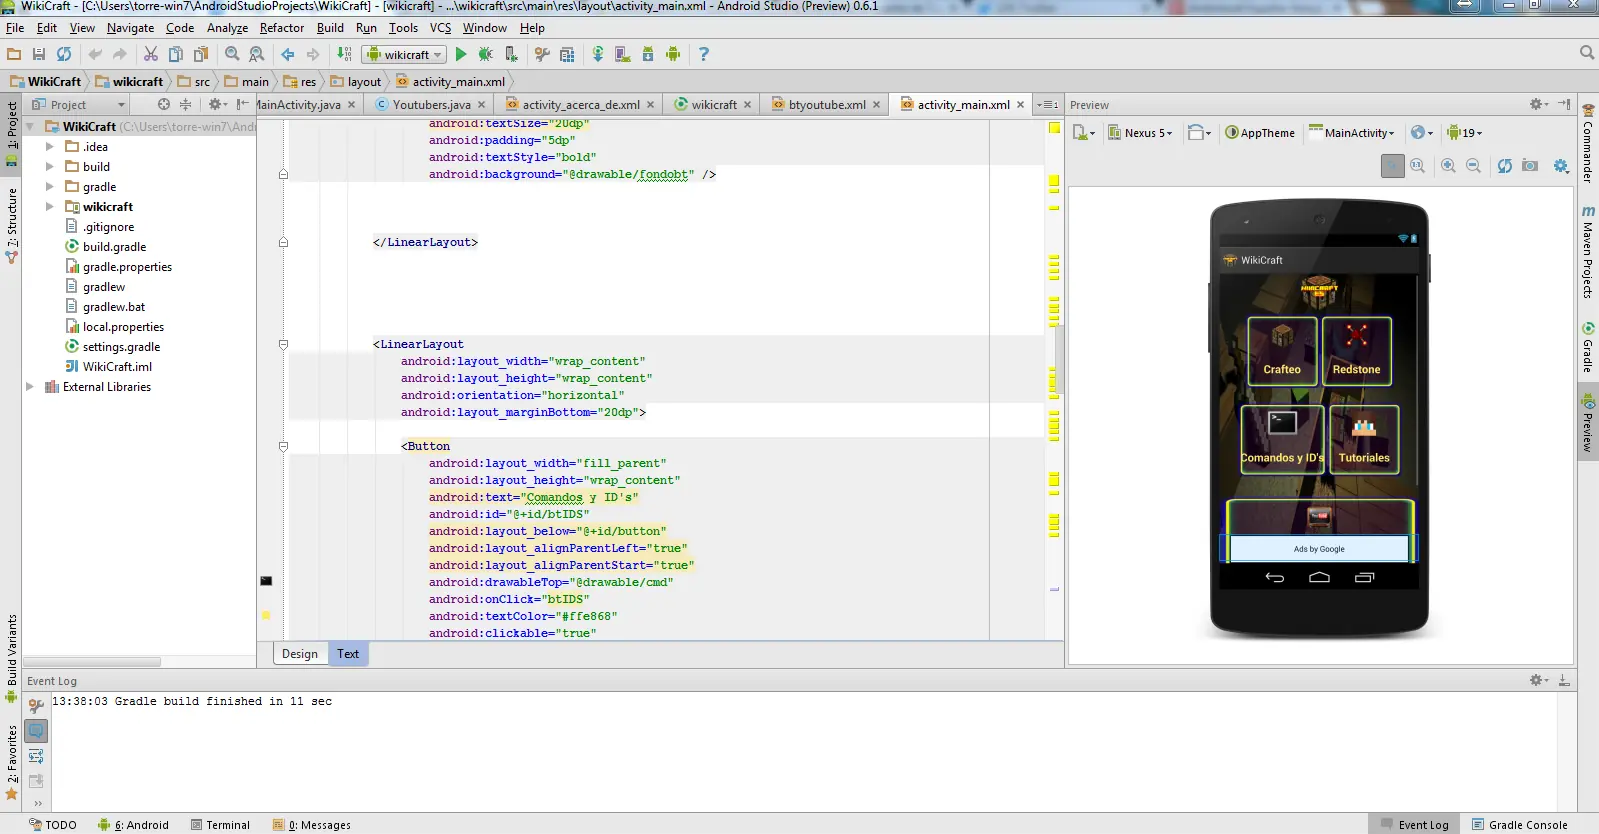Open the 6: Android tool window button
Image resolution: width=1599 pixels, height=834 pixels.
(133, 825)
